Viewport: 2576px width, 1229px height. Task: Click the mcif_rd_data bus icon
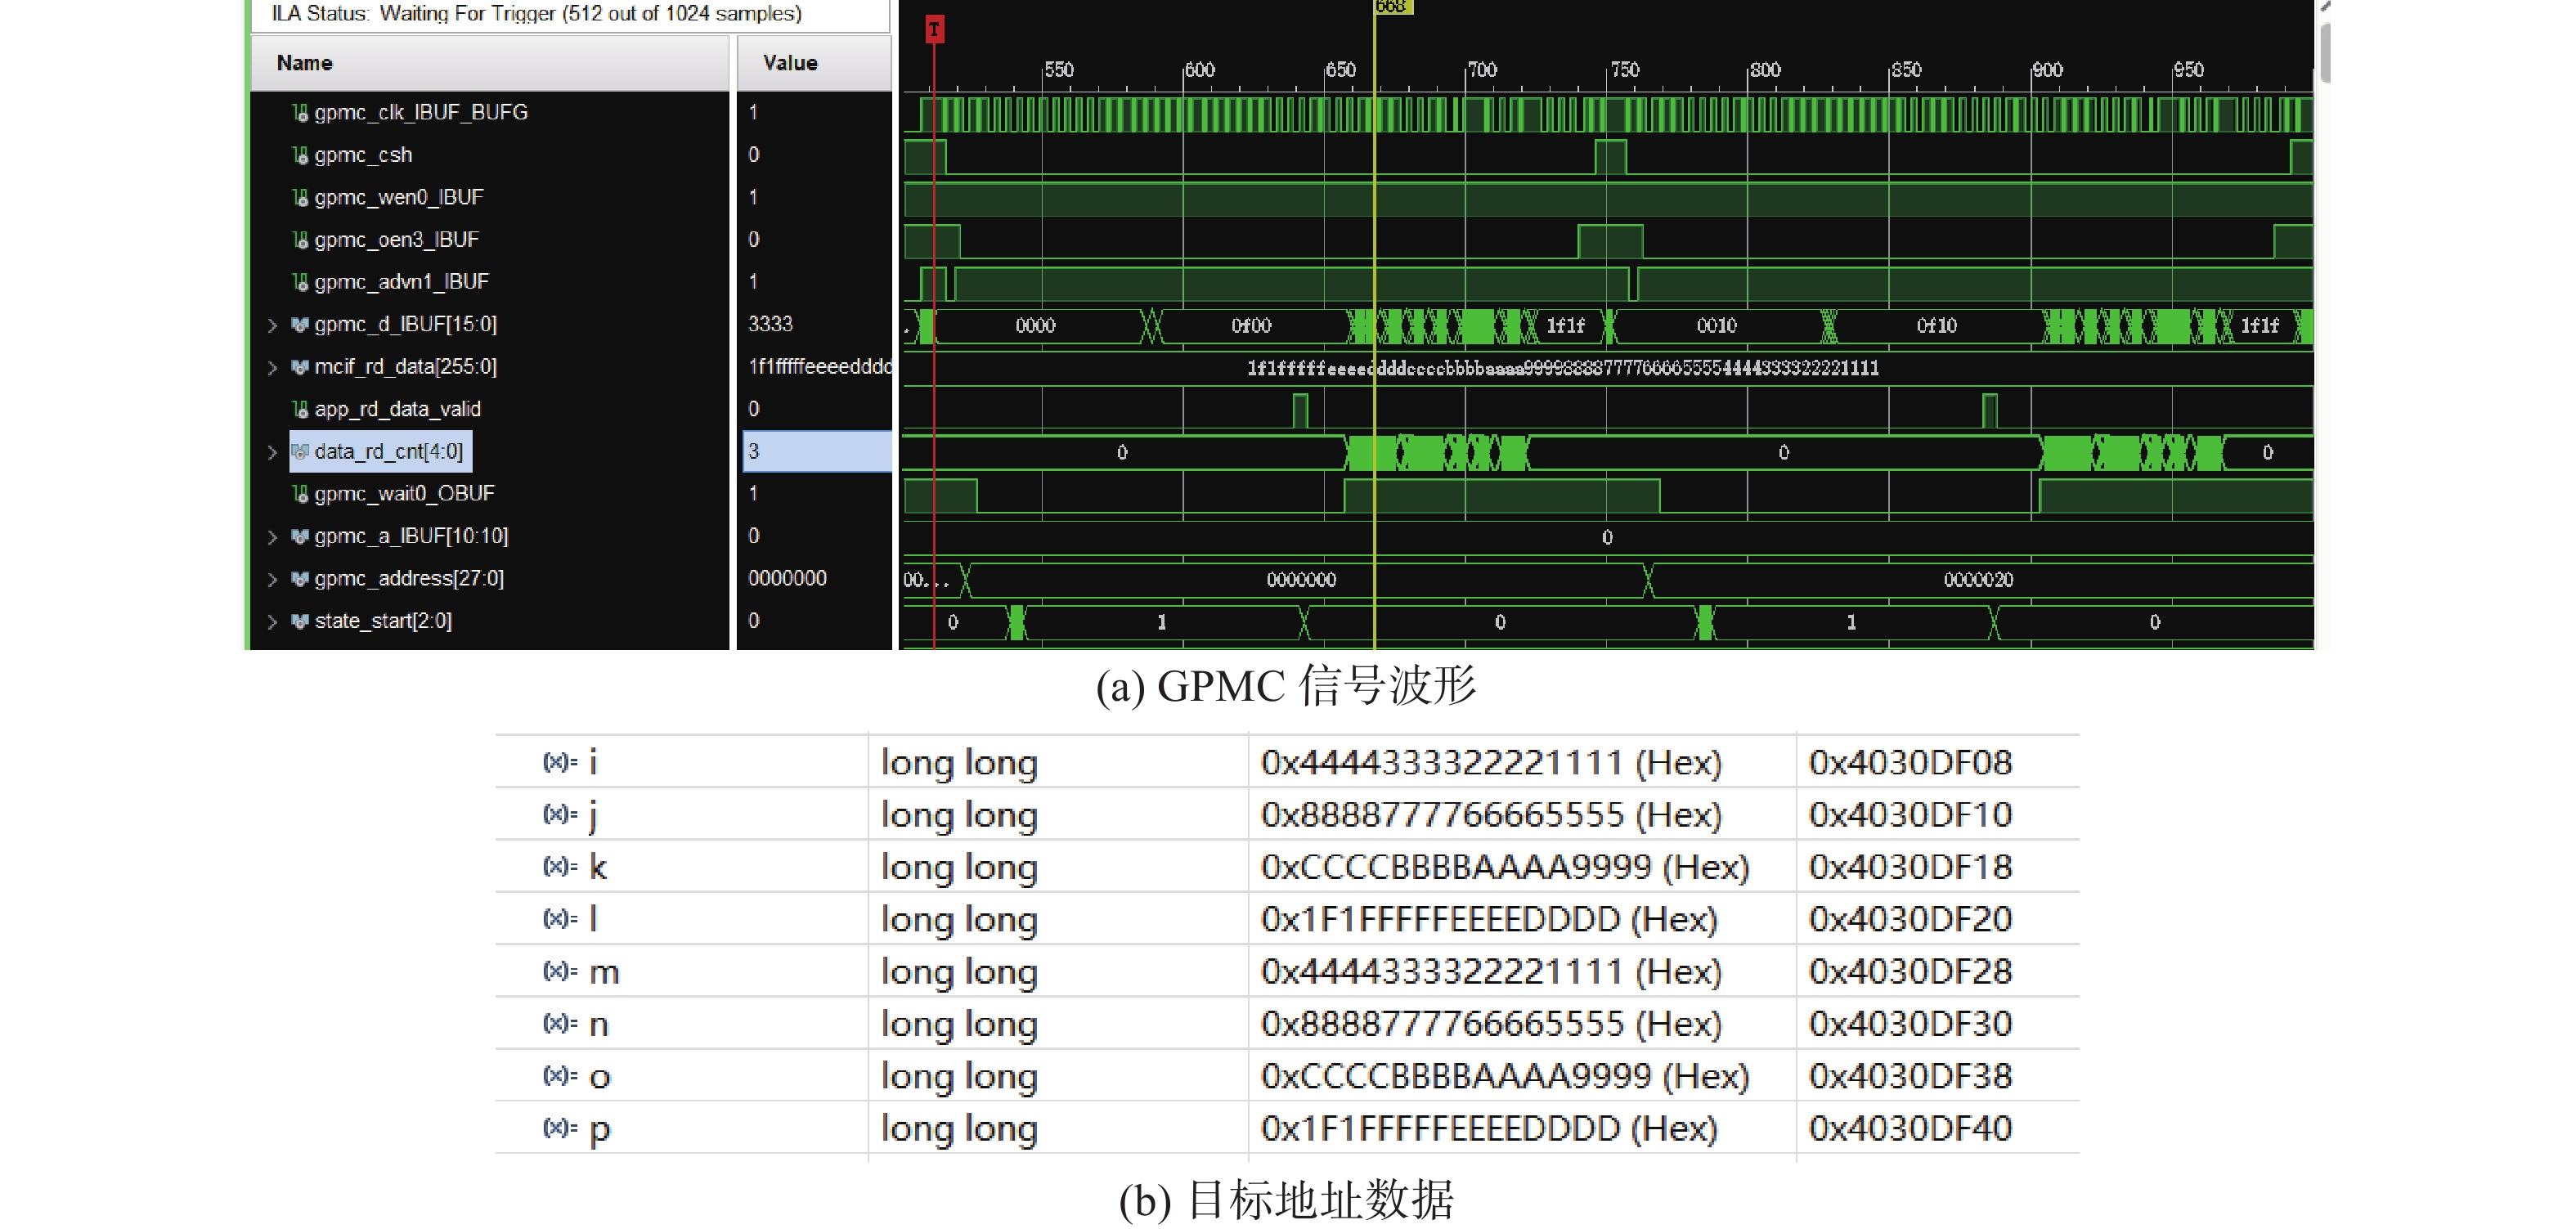pos(300,367)
